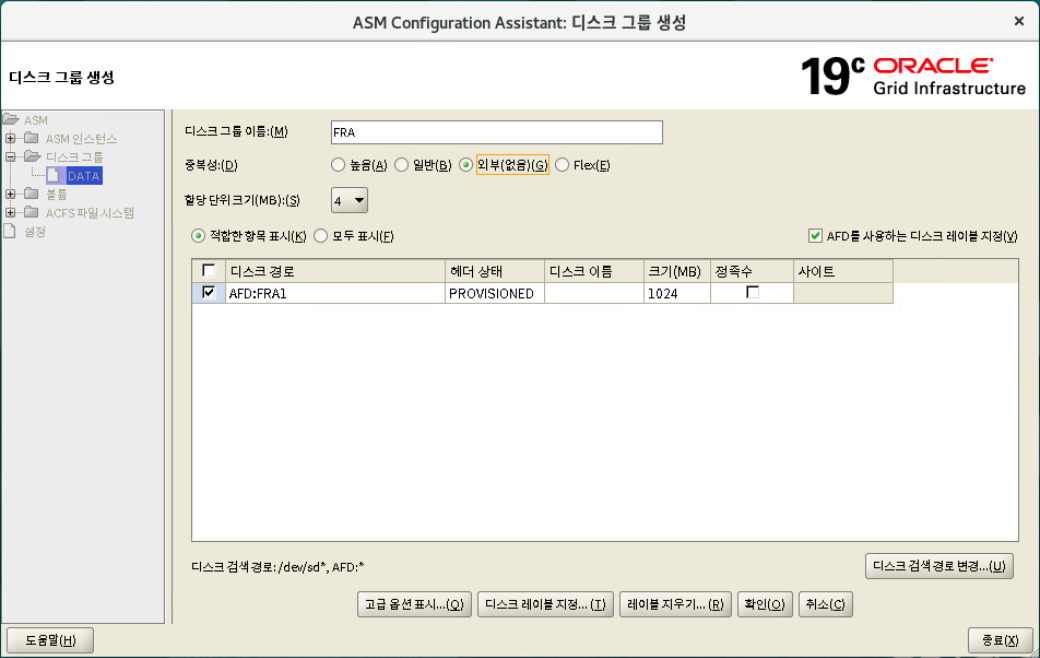Expand the 볼륨 tree node
The width and height of the screenshot is (1040, 658).
point(11,194)
